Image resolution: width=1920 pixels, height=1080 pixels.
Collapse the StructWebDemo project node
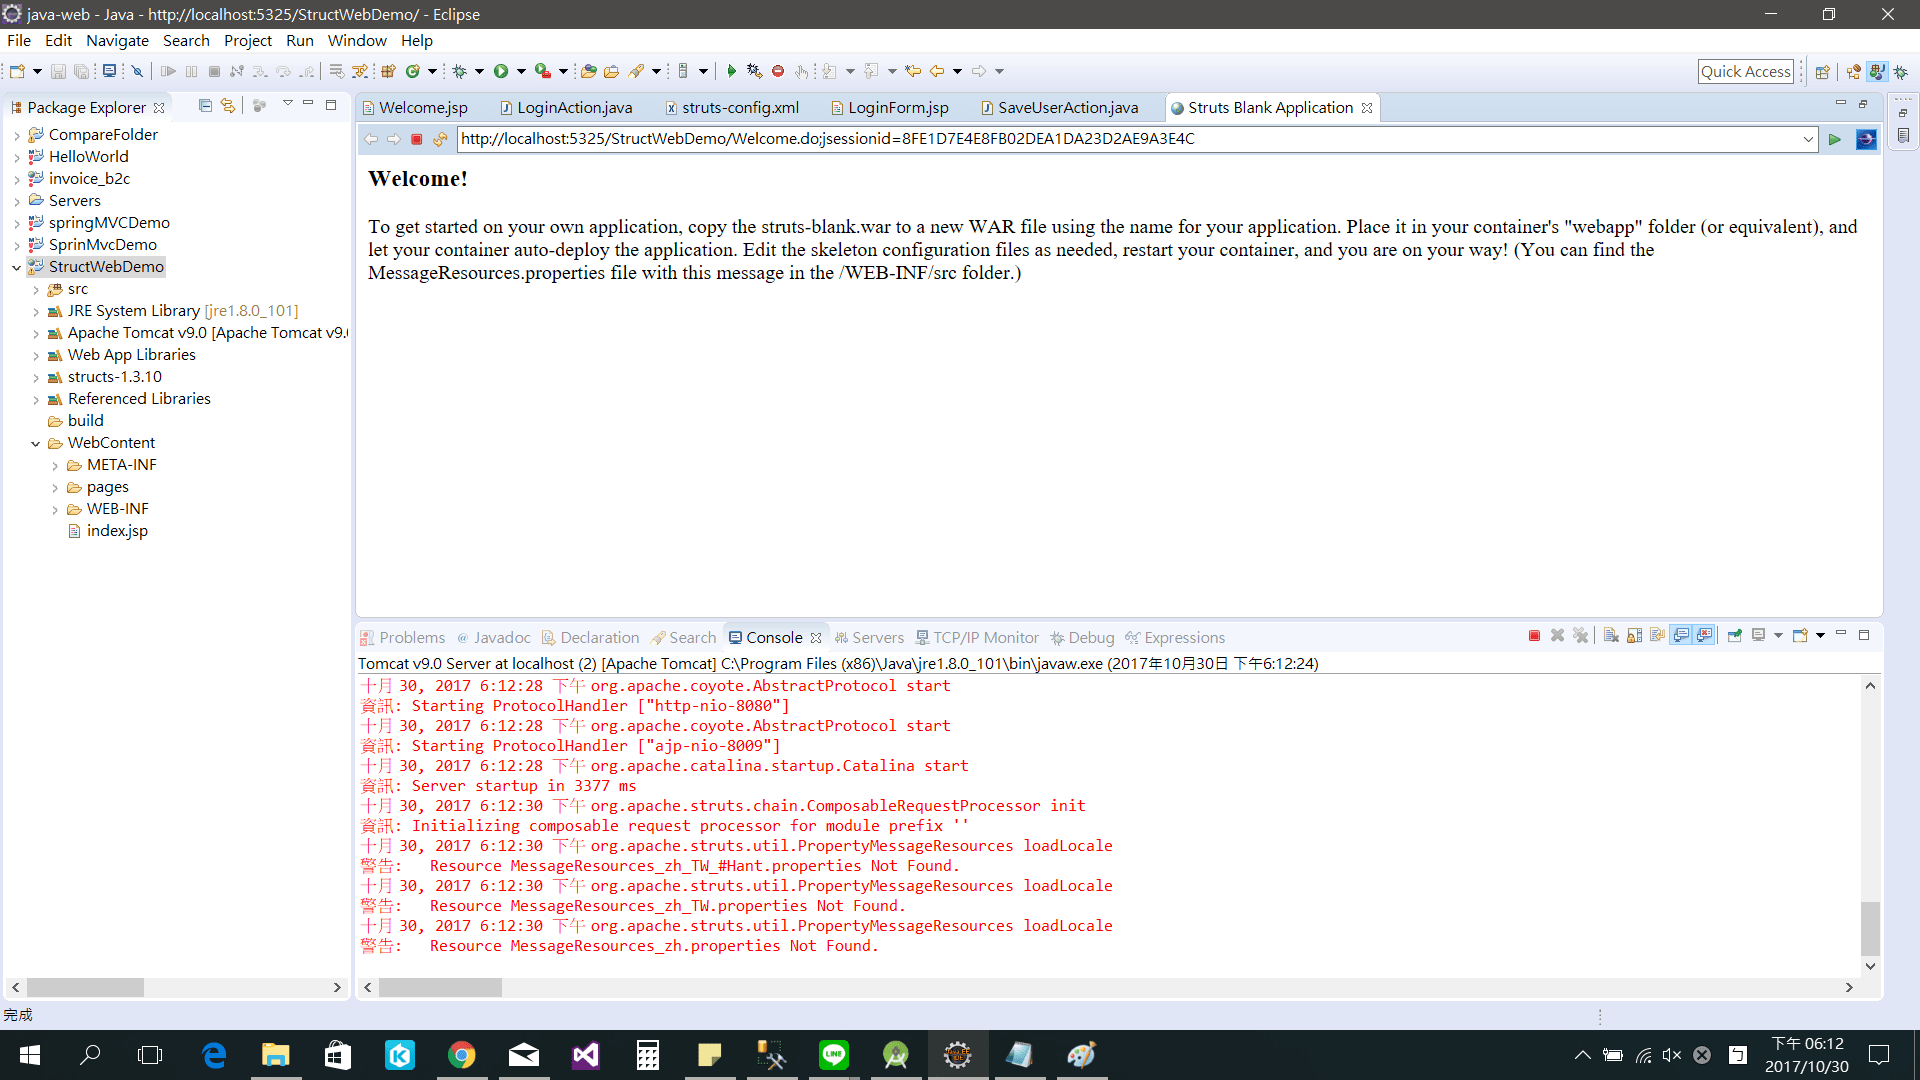17,267
